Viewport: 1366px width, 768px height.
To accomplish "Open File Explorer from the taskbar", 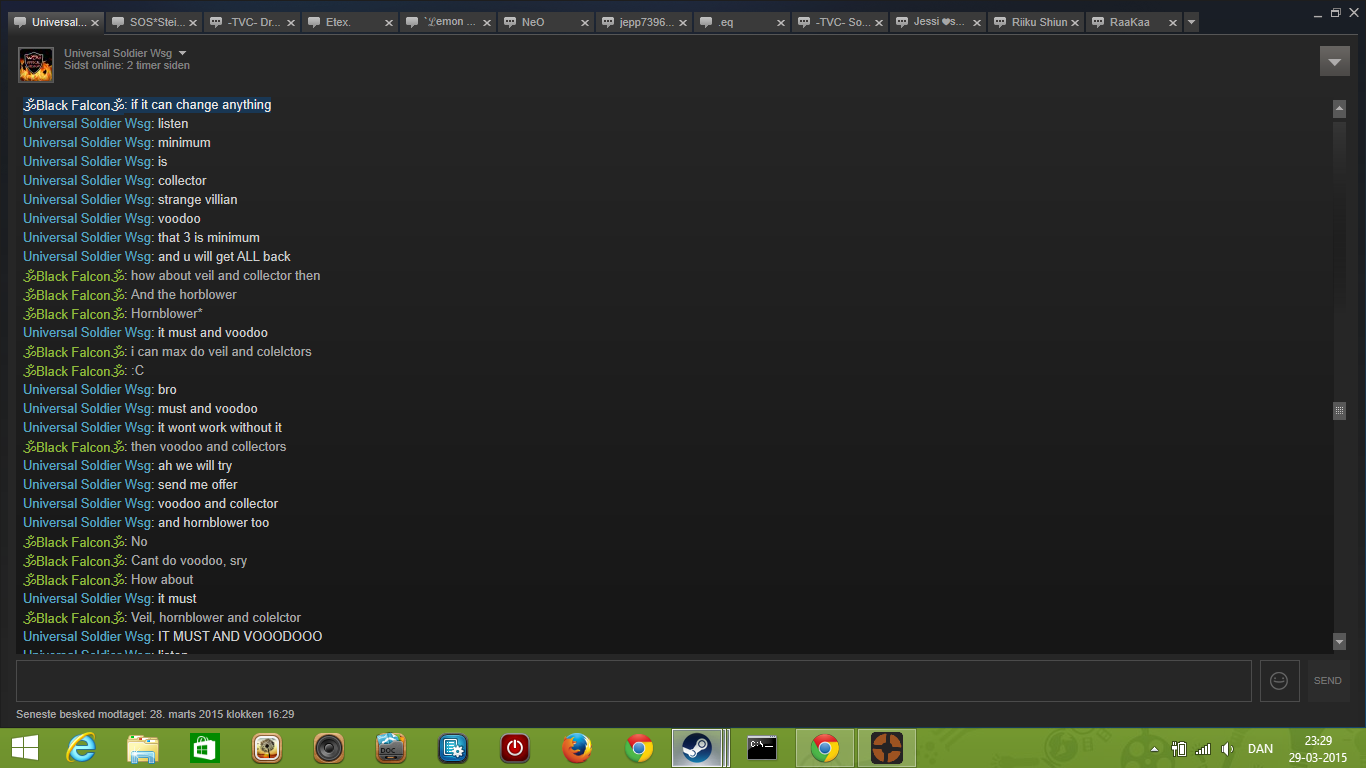I will coord(142,748).
